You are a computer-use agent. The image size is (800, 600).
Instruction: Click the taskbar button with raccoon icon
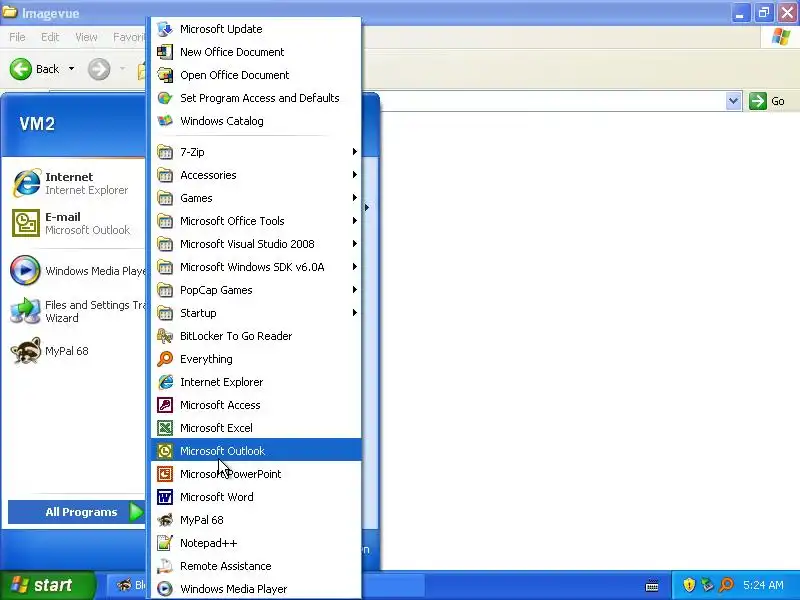coord(128,585)
